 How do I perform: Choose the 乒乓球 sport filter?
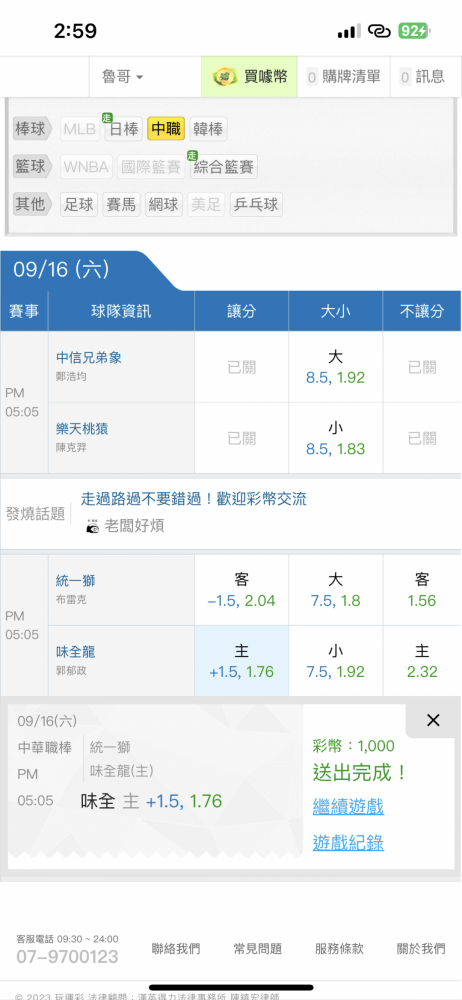(x=256, y=205)
